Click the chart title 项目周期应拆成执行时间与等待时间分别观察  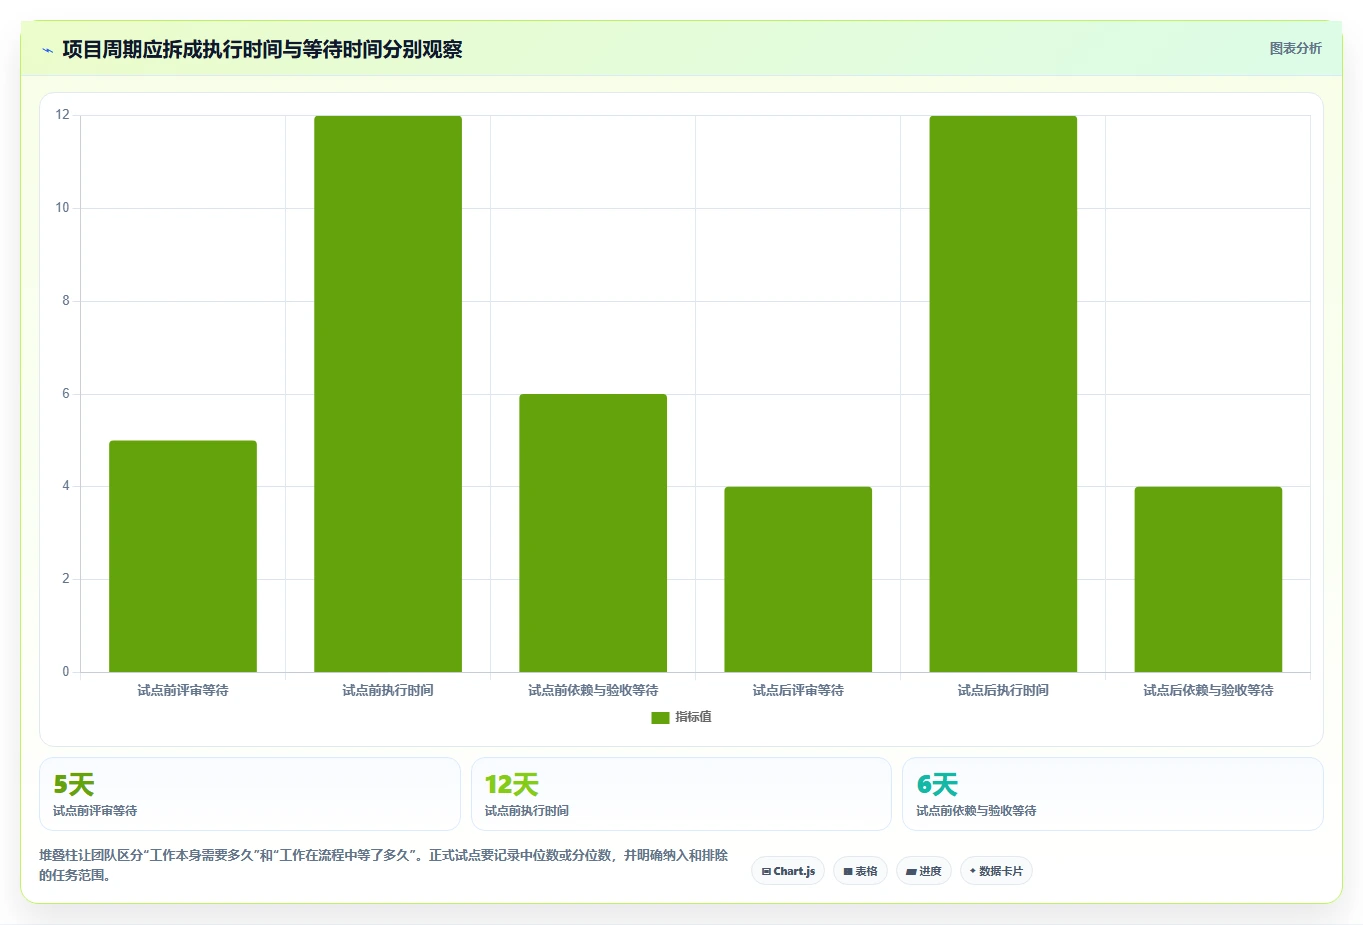pyautogui.click(x=262, y=49)
